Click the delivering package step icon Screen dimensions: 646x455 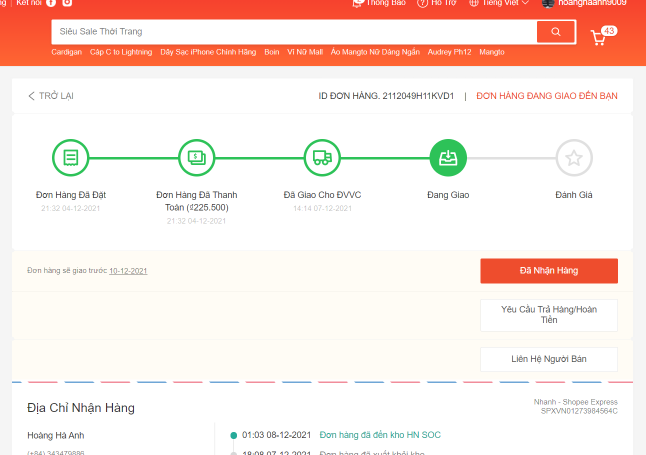pos(448,157)
